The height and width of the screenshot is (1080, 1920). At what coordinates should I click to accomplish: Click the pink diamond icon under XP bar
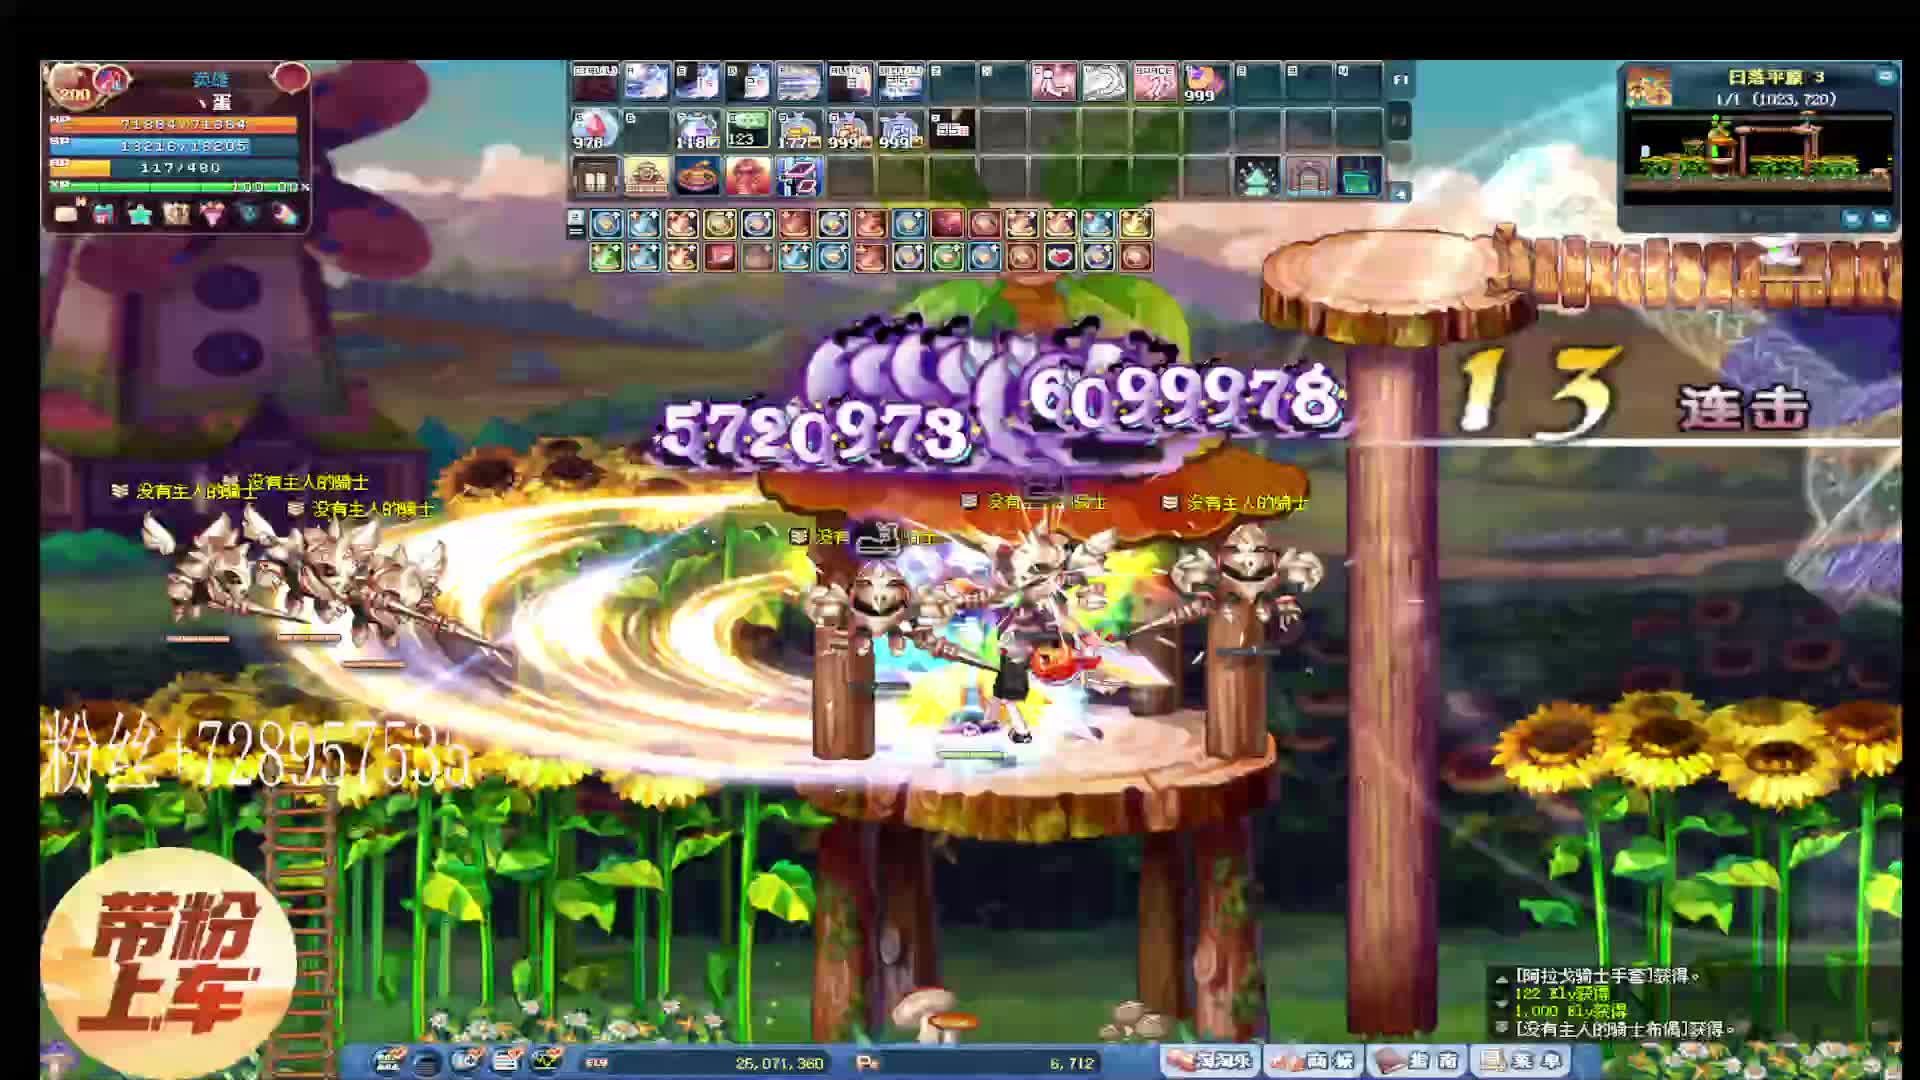(x=213, y=213)
